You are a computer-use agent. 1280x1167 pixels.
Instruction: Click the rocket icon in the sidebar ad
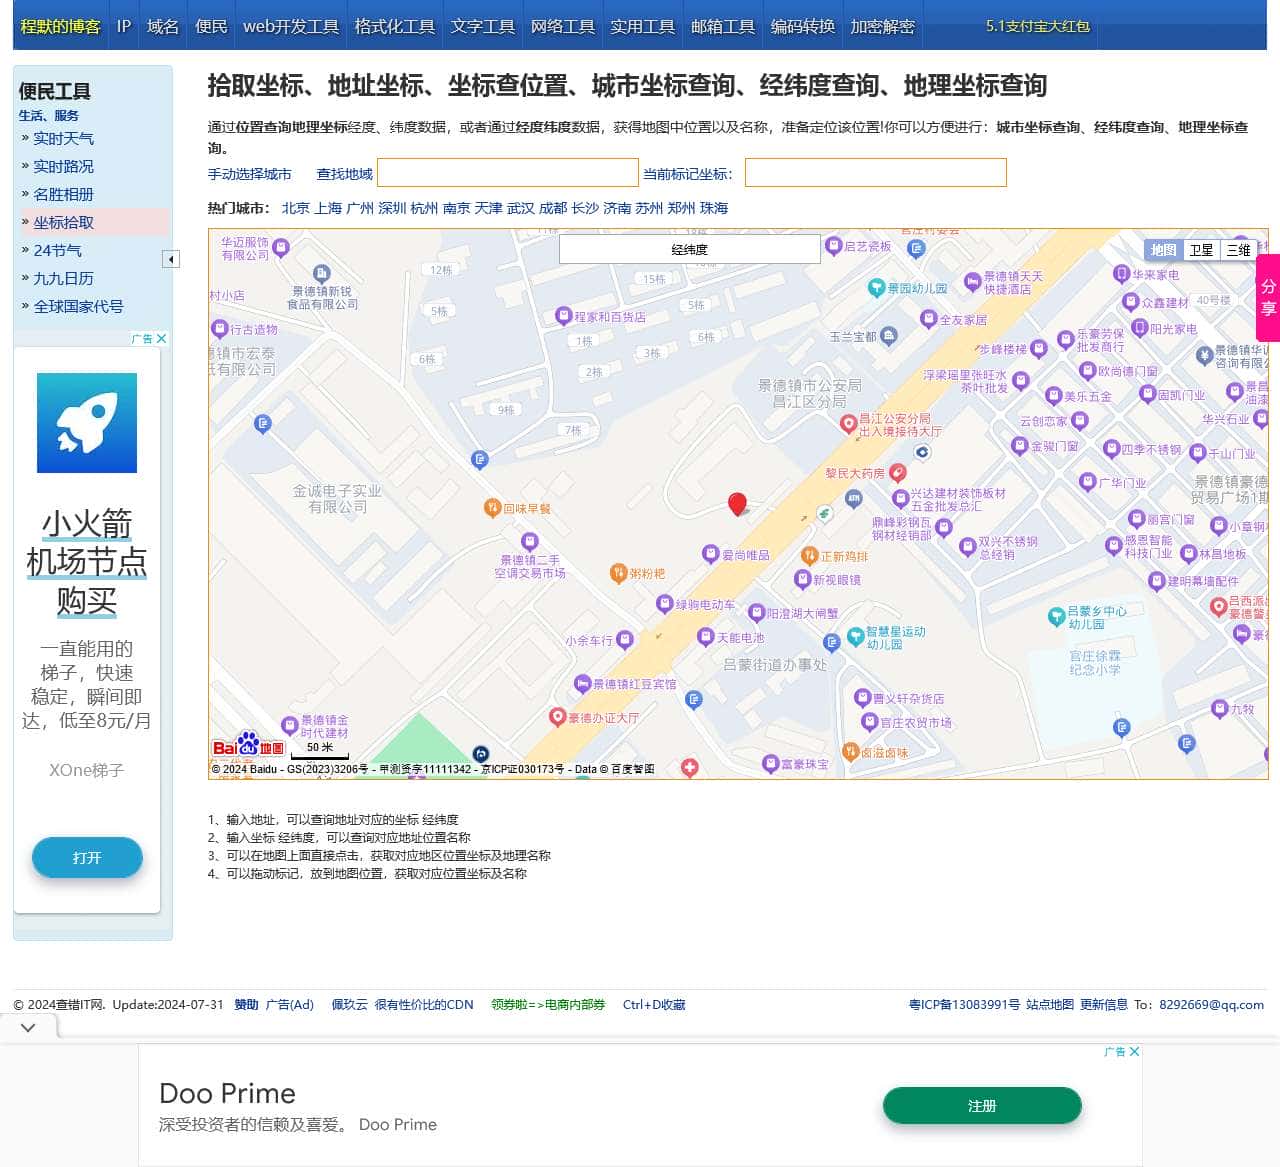click(87, 422)
